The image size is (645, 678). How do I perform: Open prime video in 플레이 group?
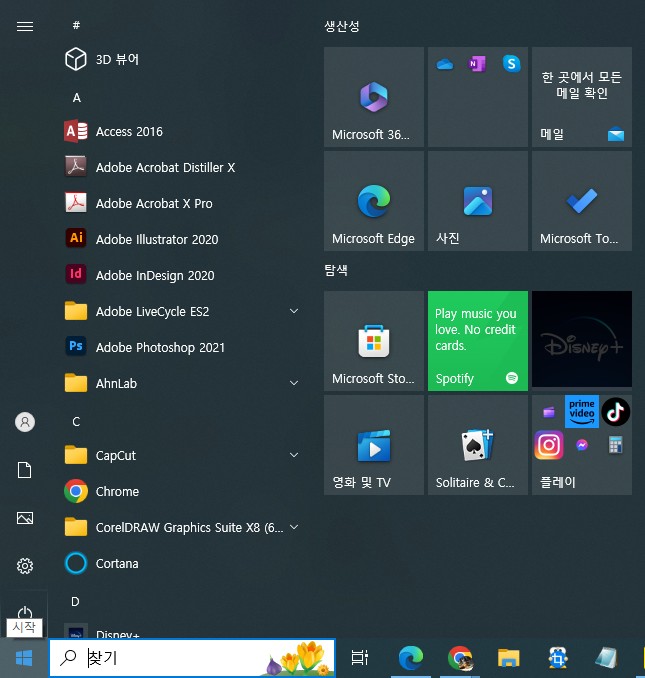tap(582, 411)
